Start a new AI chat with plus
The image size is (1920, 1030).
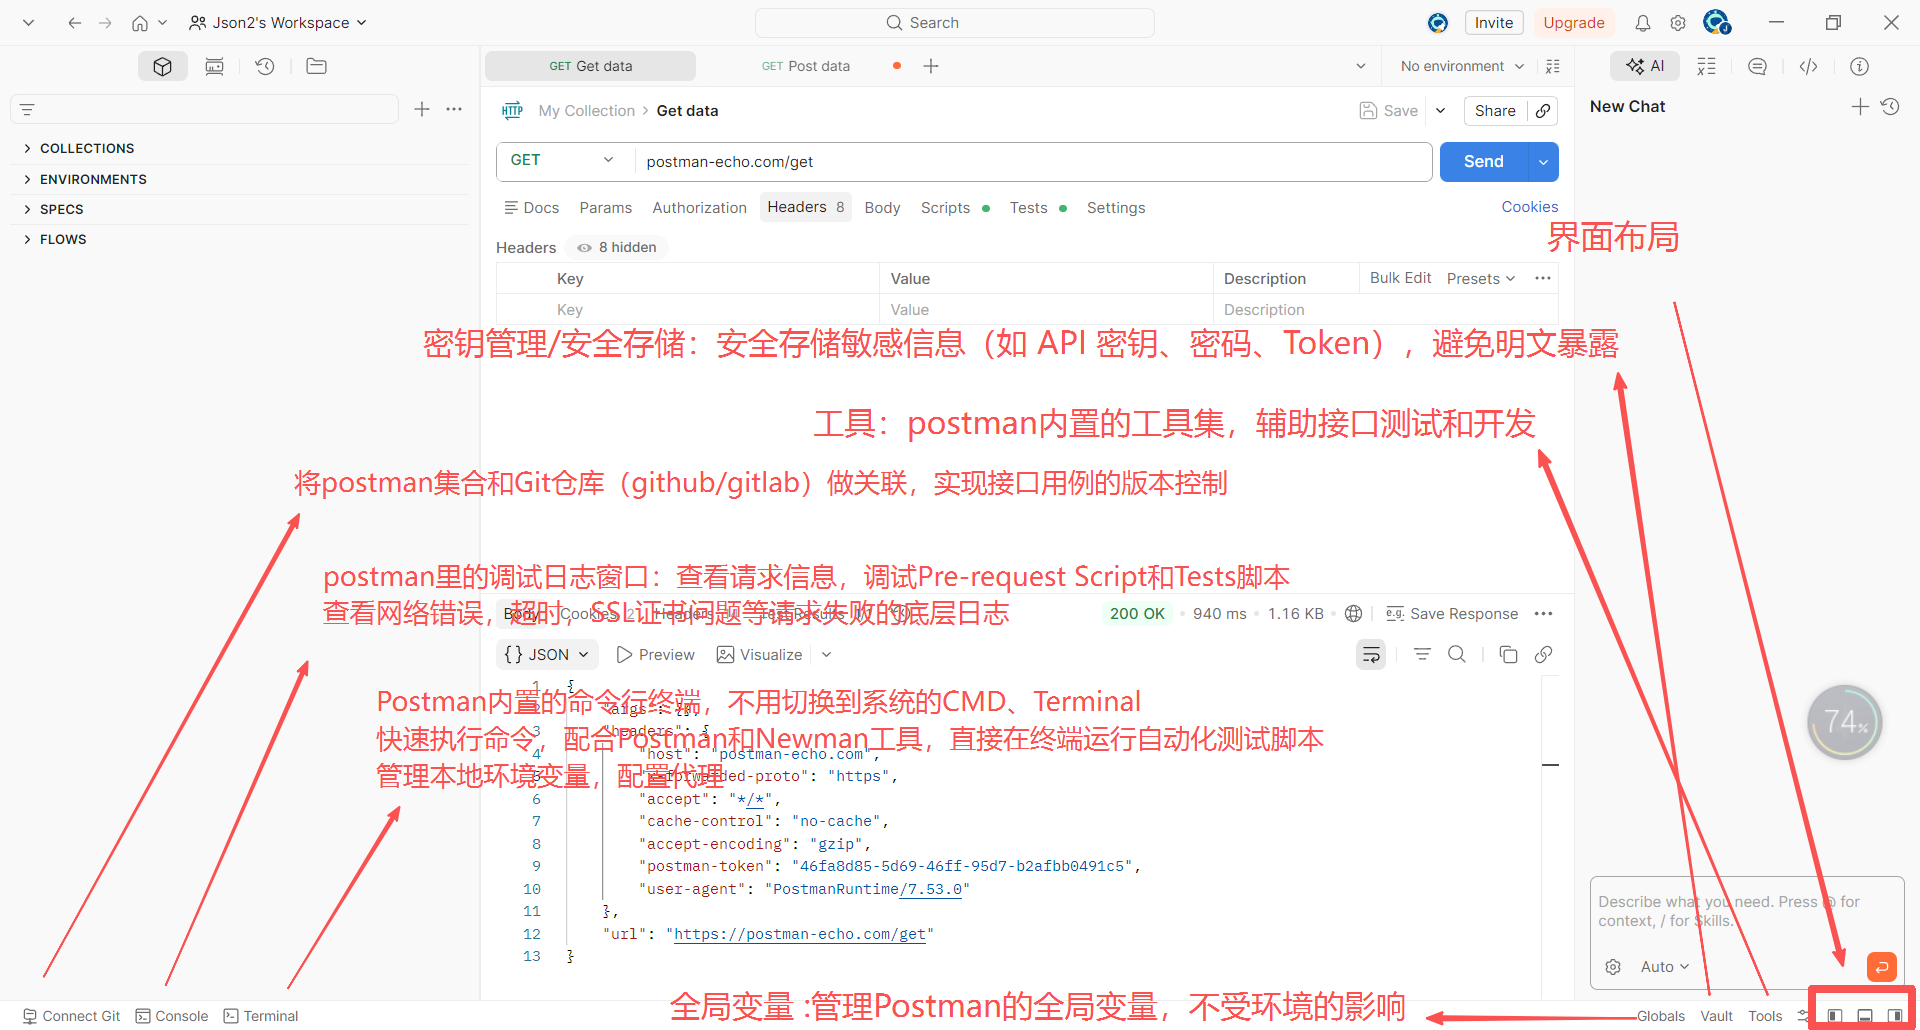pyautogui.click(x=1860, y=106)
